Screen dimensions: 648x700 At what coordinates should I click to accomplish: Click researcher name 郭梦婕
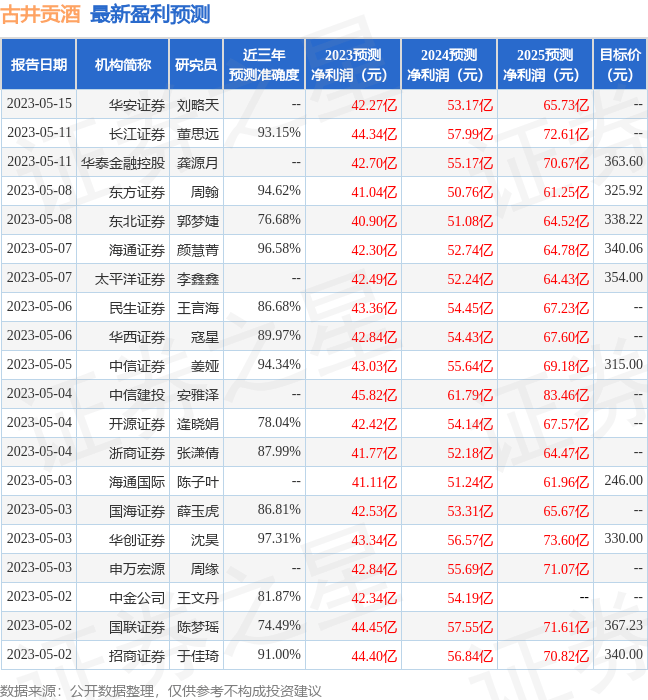(198, 221)
